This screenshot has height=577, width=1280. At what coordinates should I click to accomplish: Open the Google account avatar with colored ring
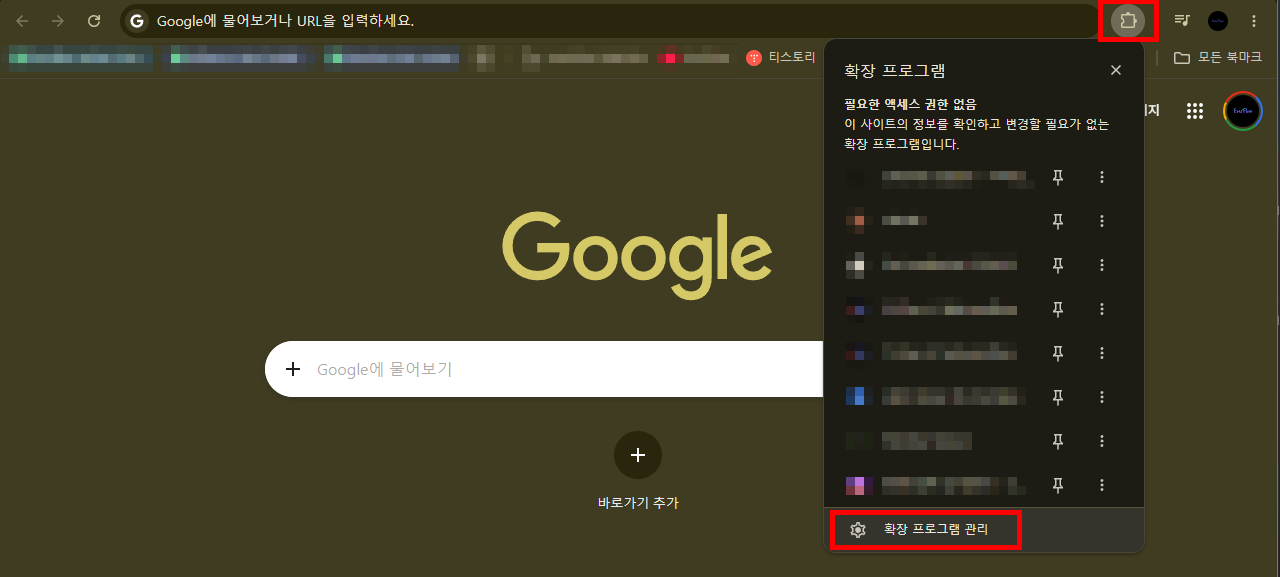(x=1243, y=111)
